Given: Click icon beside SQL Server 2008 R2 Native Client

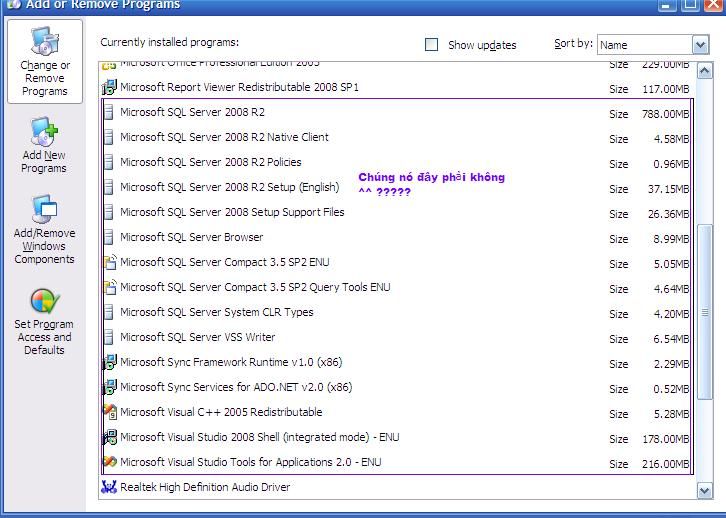Looking at the screenshot, I should 109,137.
